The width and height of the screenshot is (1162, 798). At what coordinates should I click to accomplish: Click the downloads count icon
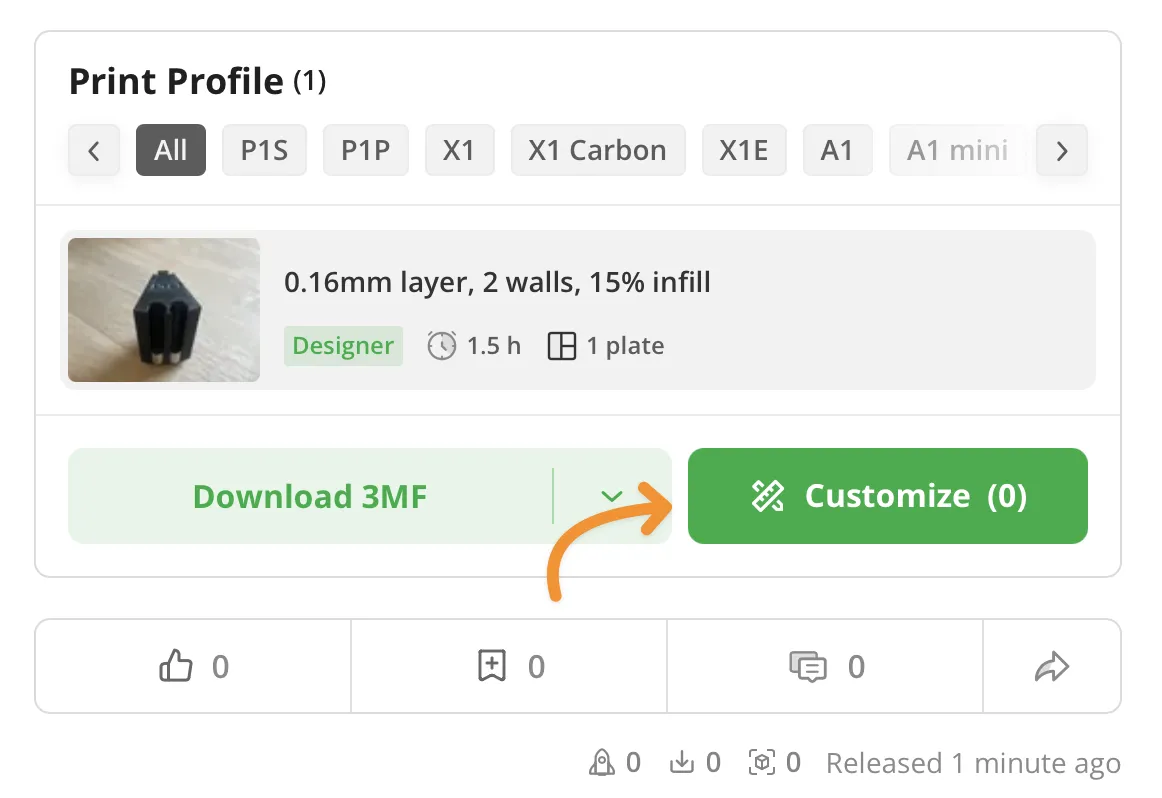click(682, 762)
